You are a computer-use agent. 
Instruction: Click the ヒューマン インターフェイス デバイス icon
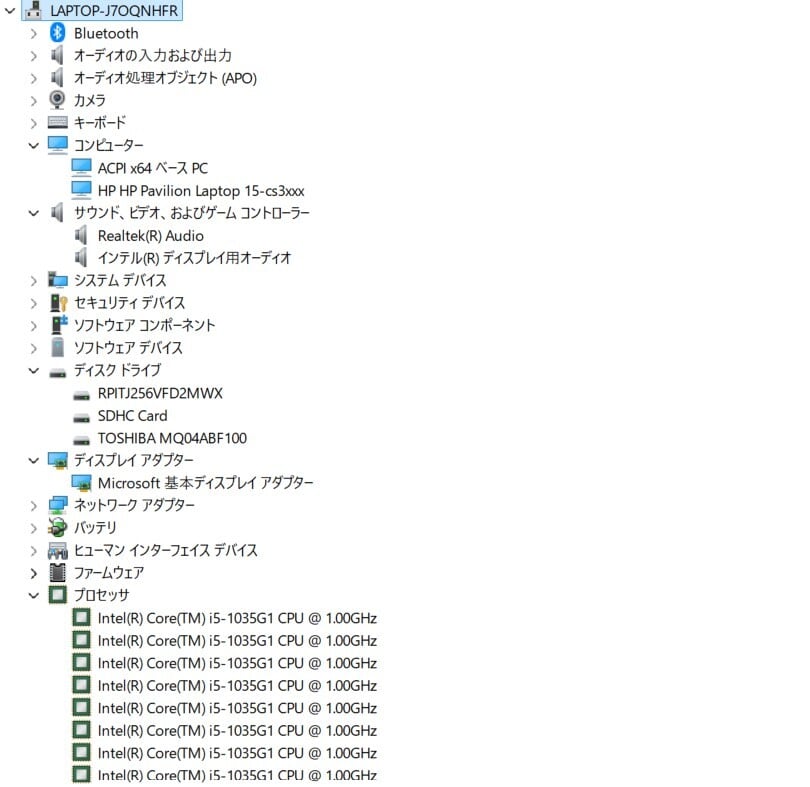57,550
